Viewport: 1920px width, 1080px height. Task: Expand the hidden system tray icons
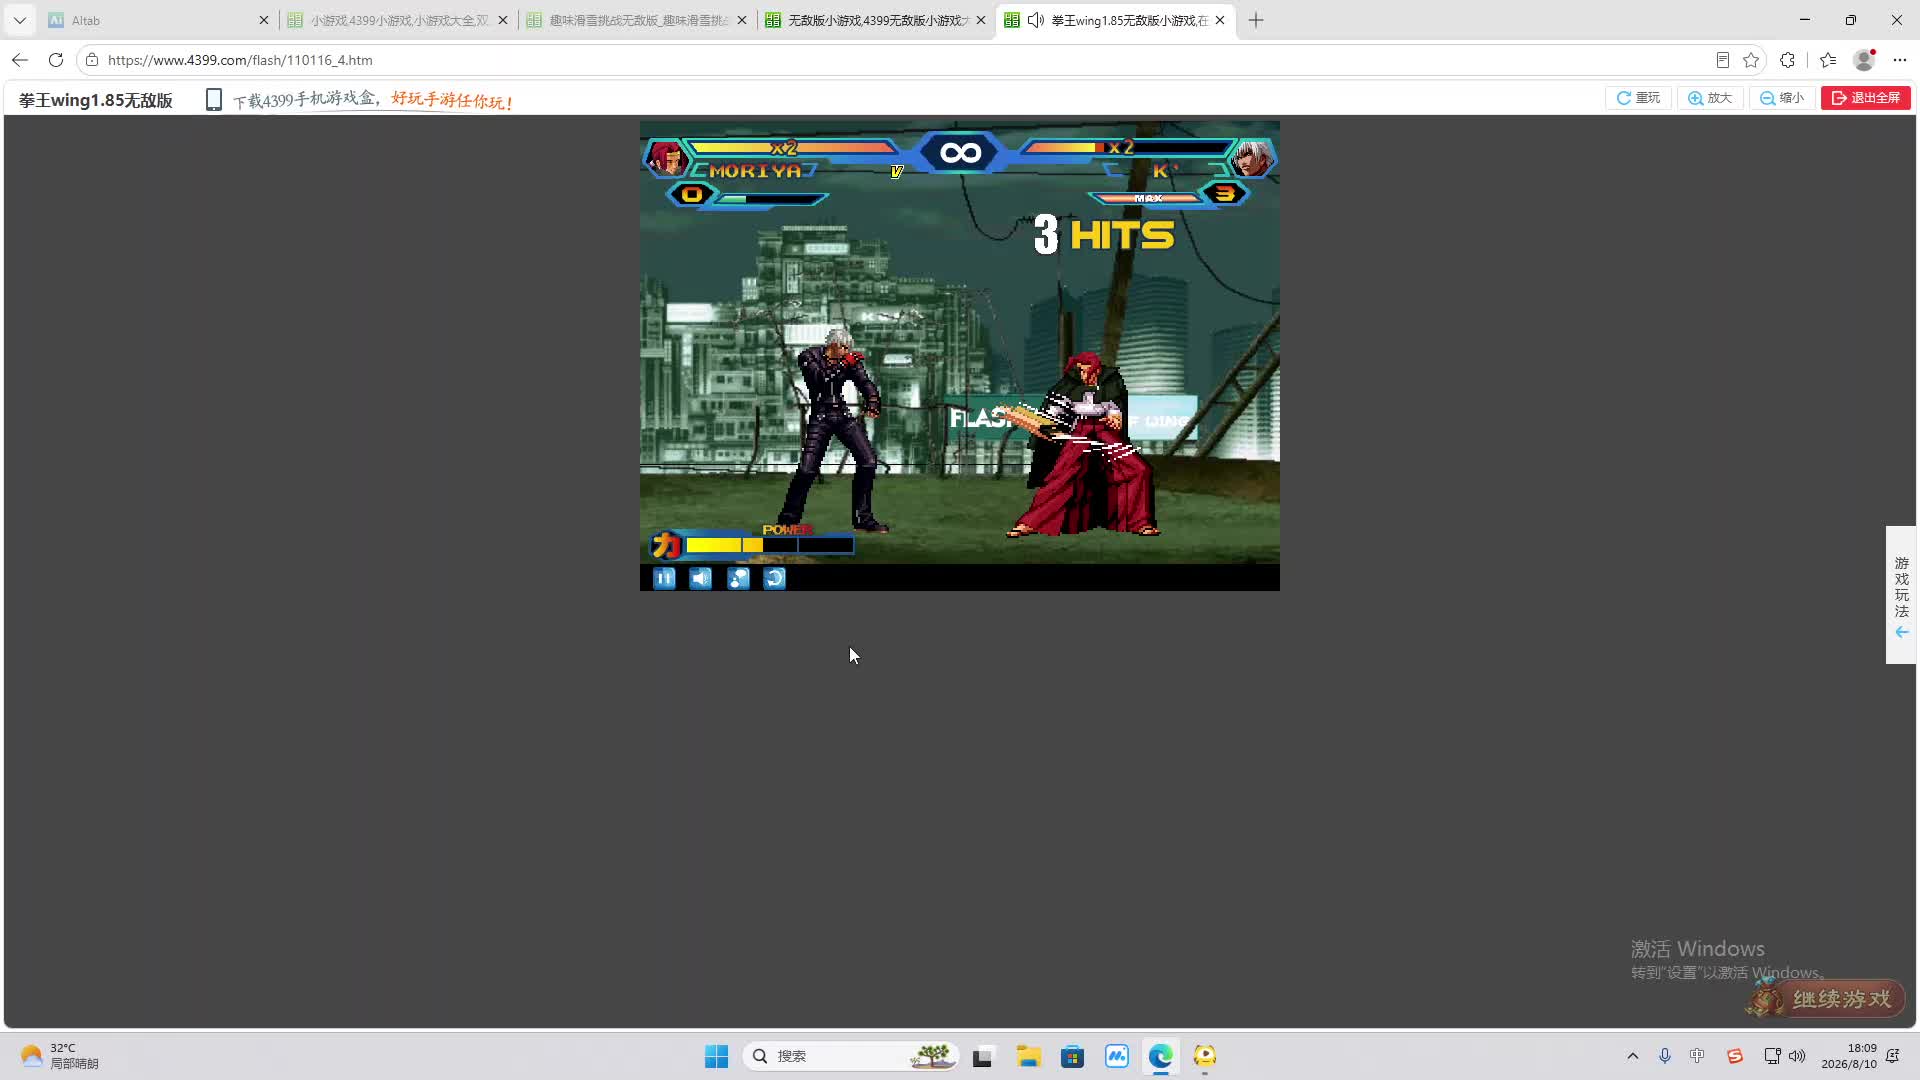click(1633, 1056)
